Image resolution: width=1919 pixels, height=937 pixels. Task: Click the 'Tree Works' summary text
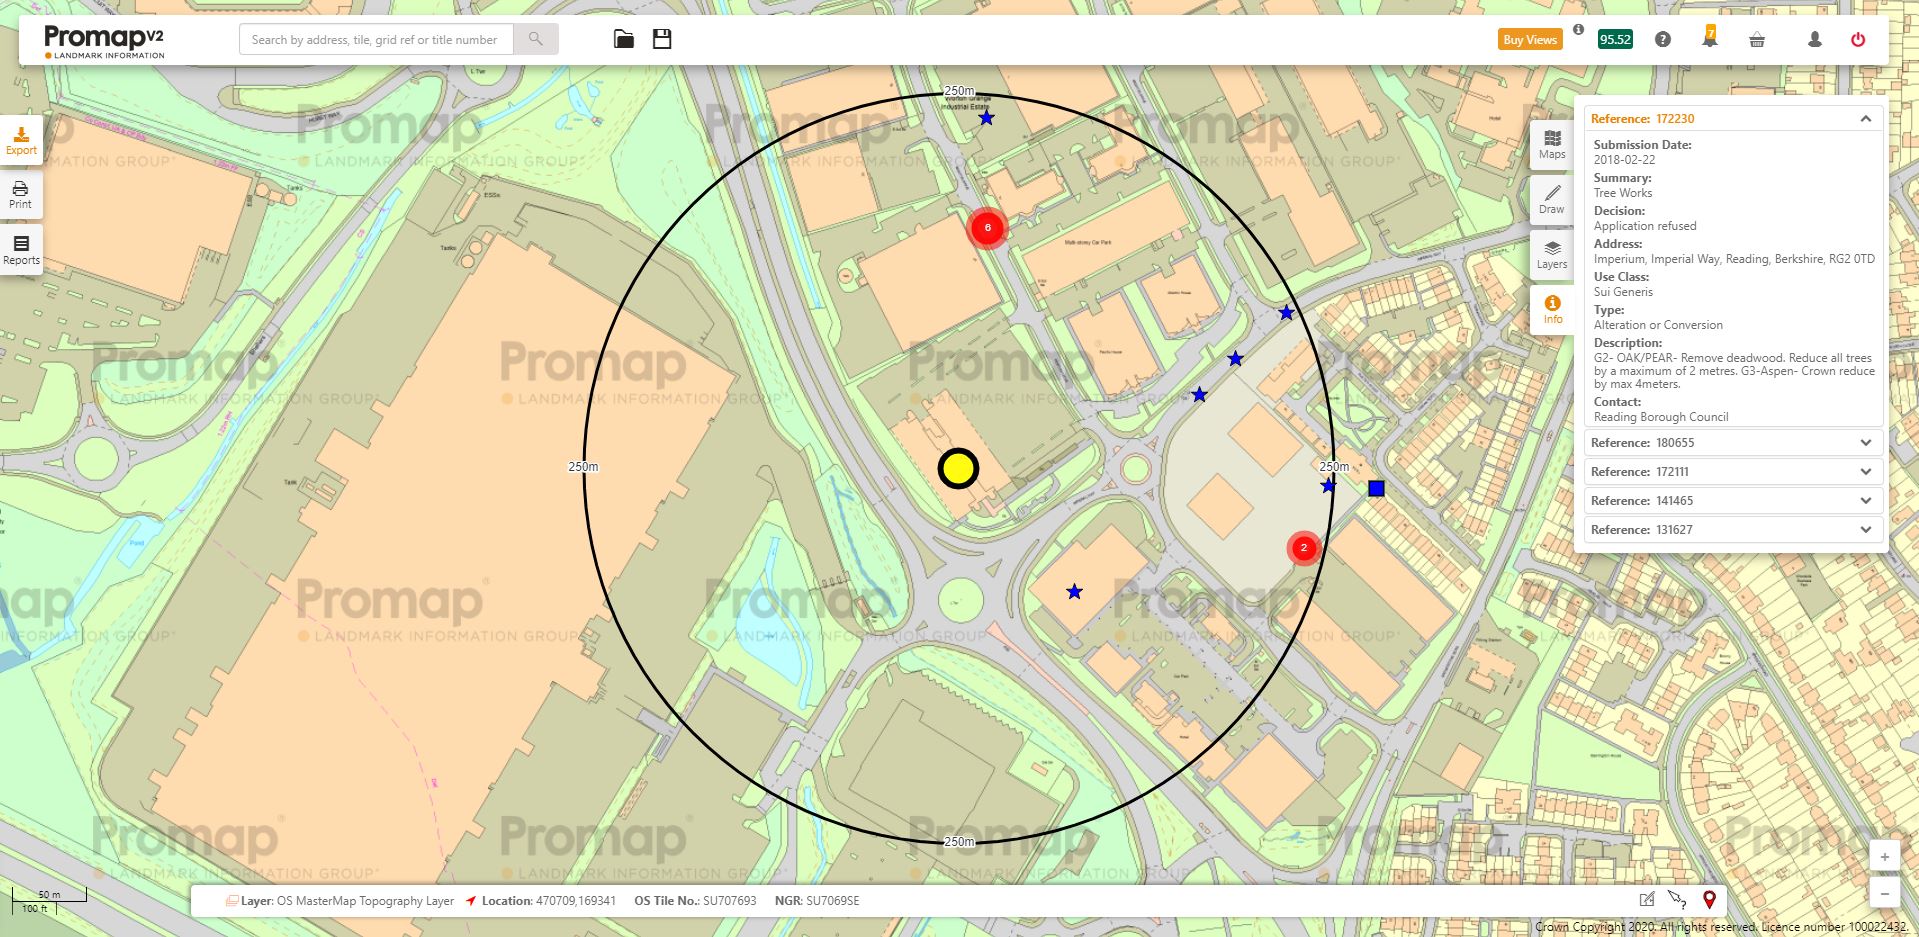(1623, 193)
